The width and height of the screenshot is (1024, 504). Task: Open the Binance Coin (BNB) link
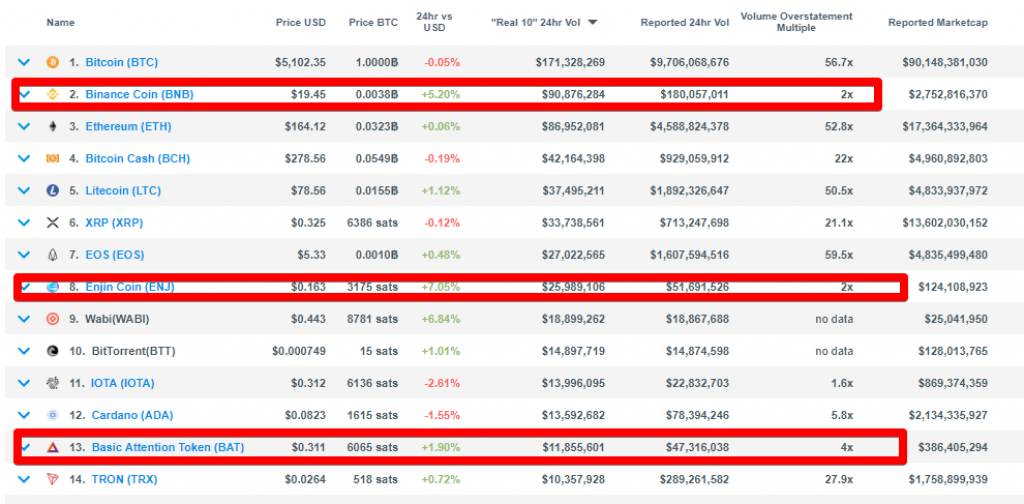140,95
